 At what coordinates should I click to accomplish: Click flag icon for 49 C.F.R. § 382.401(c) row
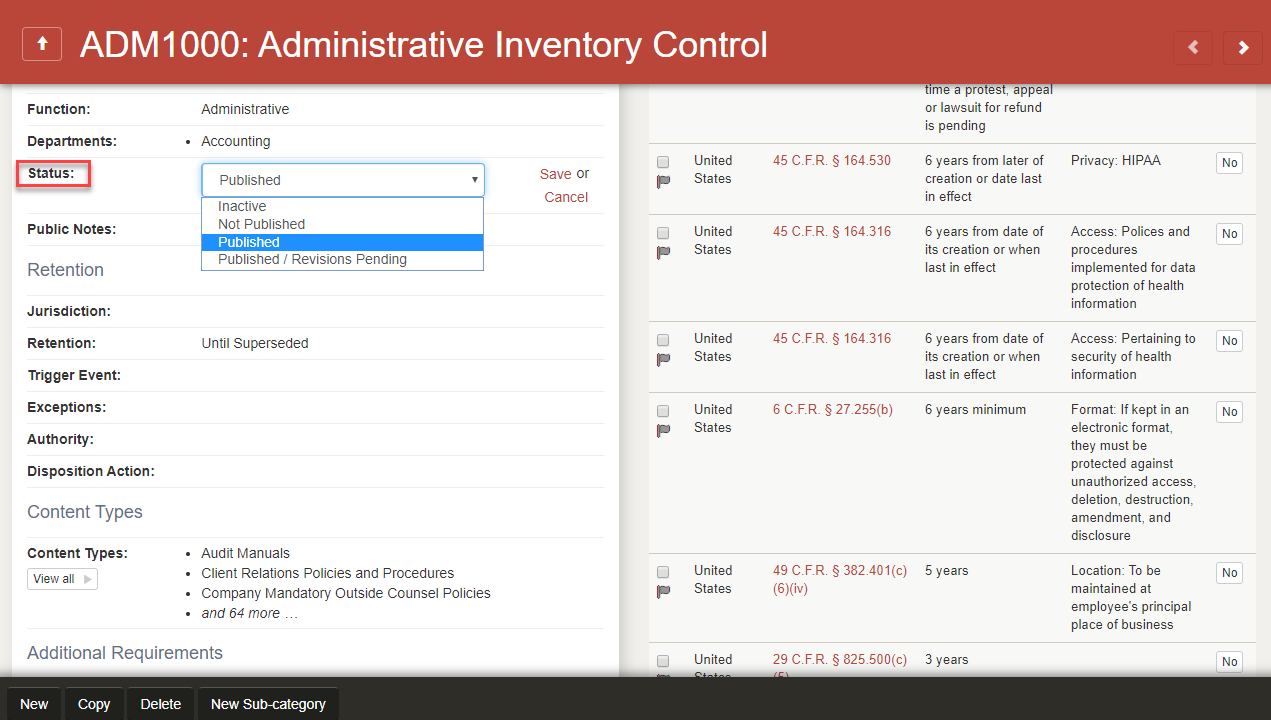coord(663,591)
